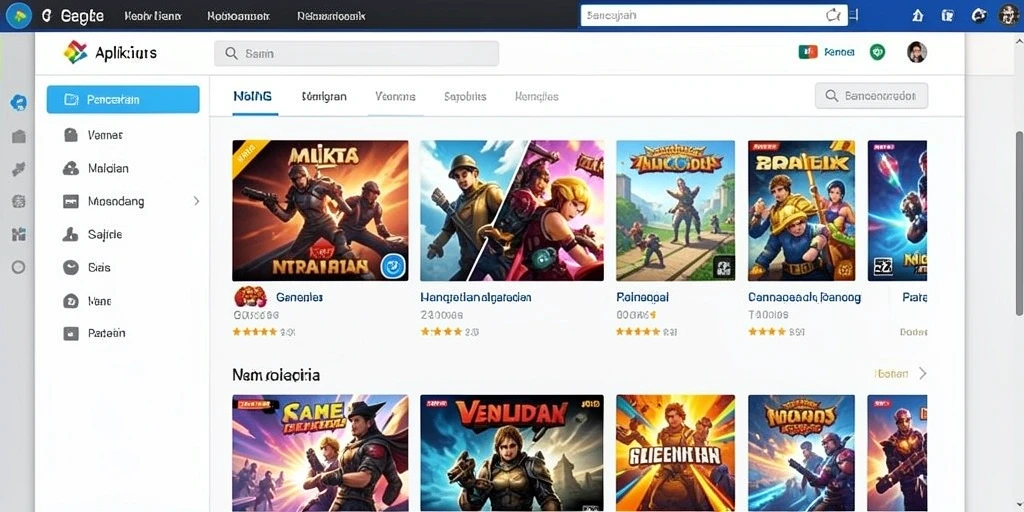Switch to the NalfiG tab
This screenshot has width=1024, height=512.
click(252, 96)
